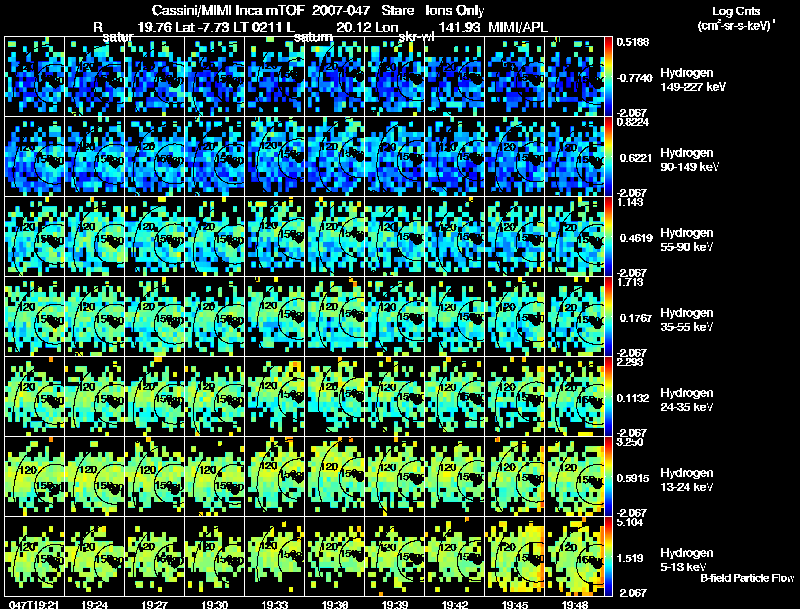This screenshot has height=609, width=800.
Task: Click the color bar for Hydrogen 13-24 keV
Action: [608, 477]
